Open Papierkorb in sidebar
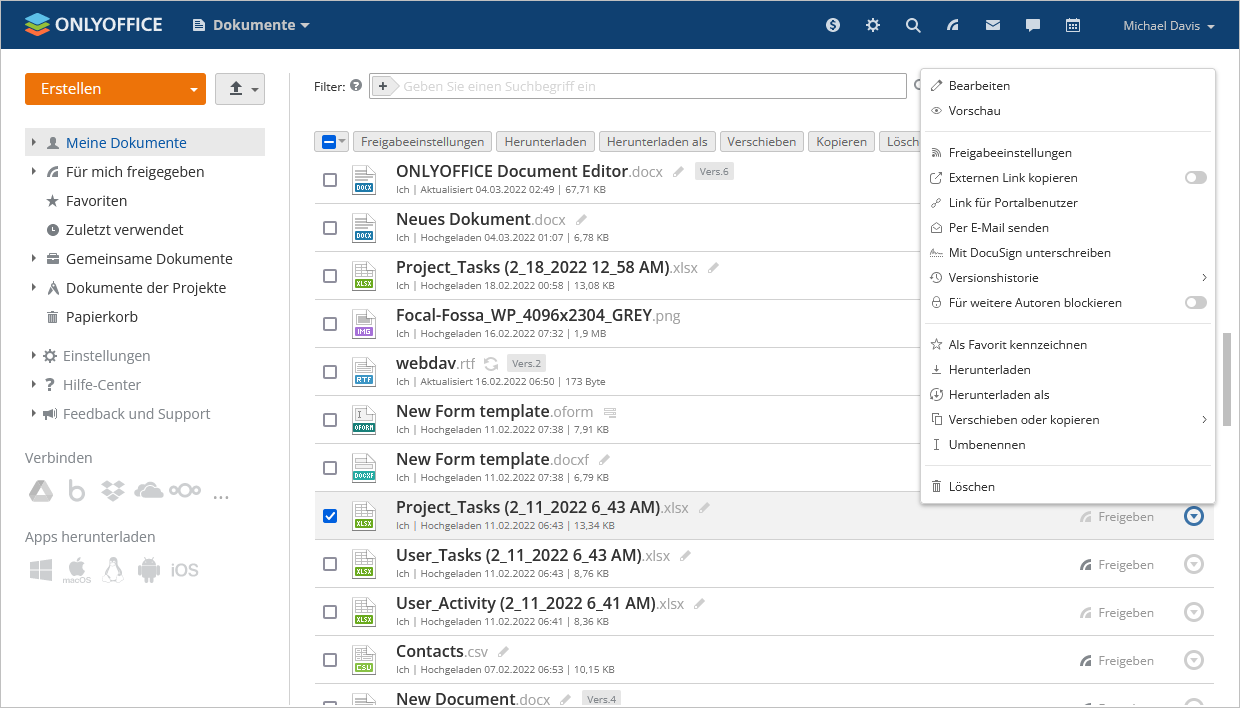This screenshot has width=1240, height=708. click(102, 317)
